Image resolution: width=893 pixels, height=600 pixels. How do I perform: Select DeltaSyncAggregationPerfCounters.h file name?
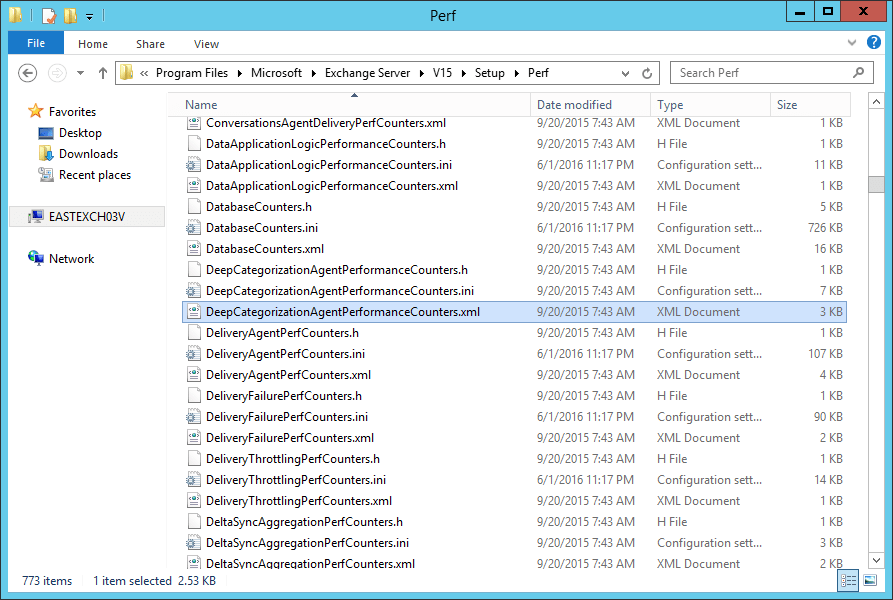tap(304, 522)
